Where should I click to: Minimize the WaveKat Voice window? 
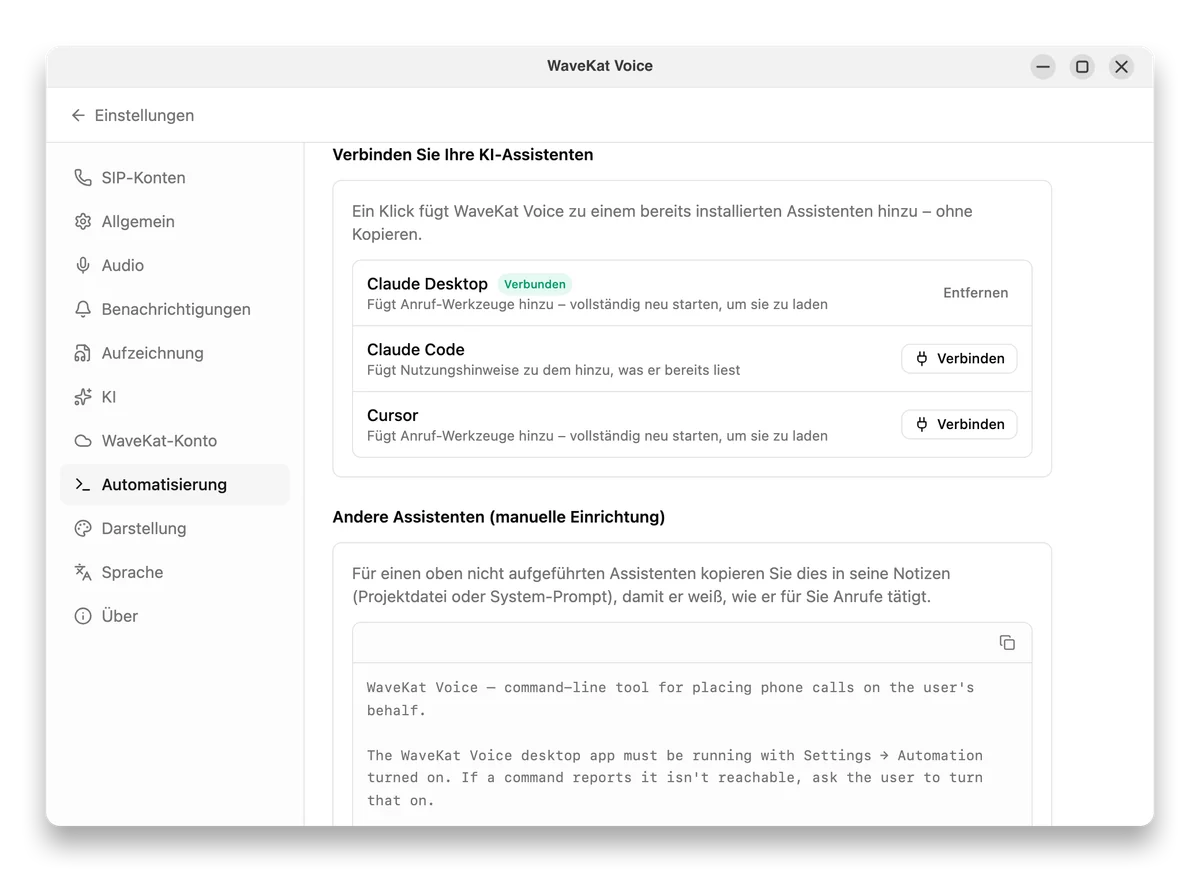coord(1043,67)
